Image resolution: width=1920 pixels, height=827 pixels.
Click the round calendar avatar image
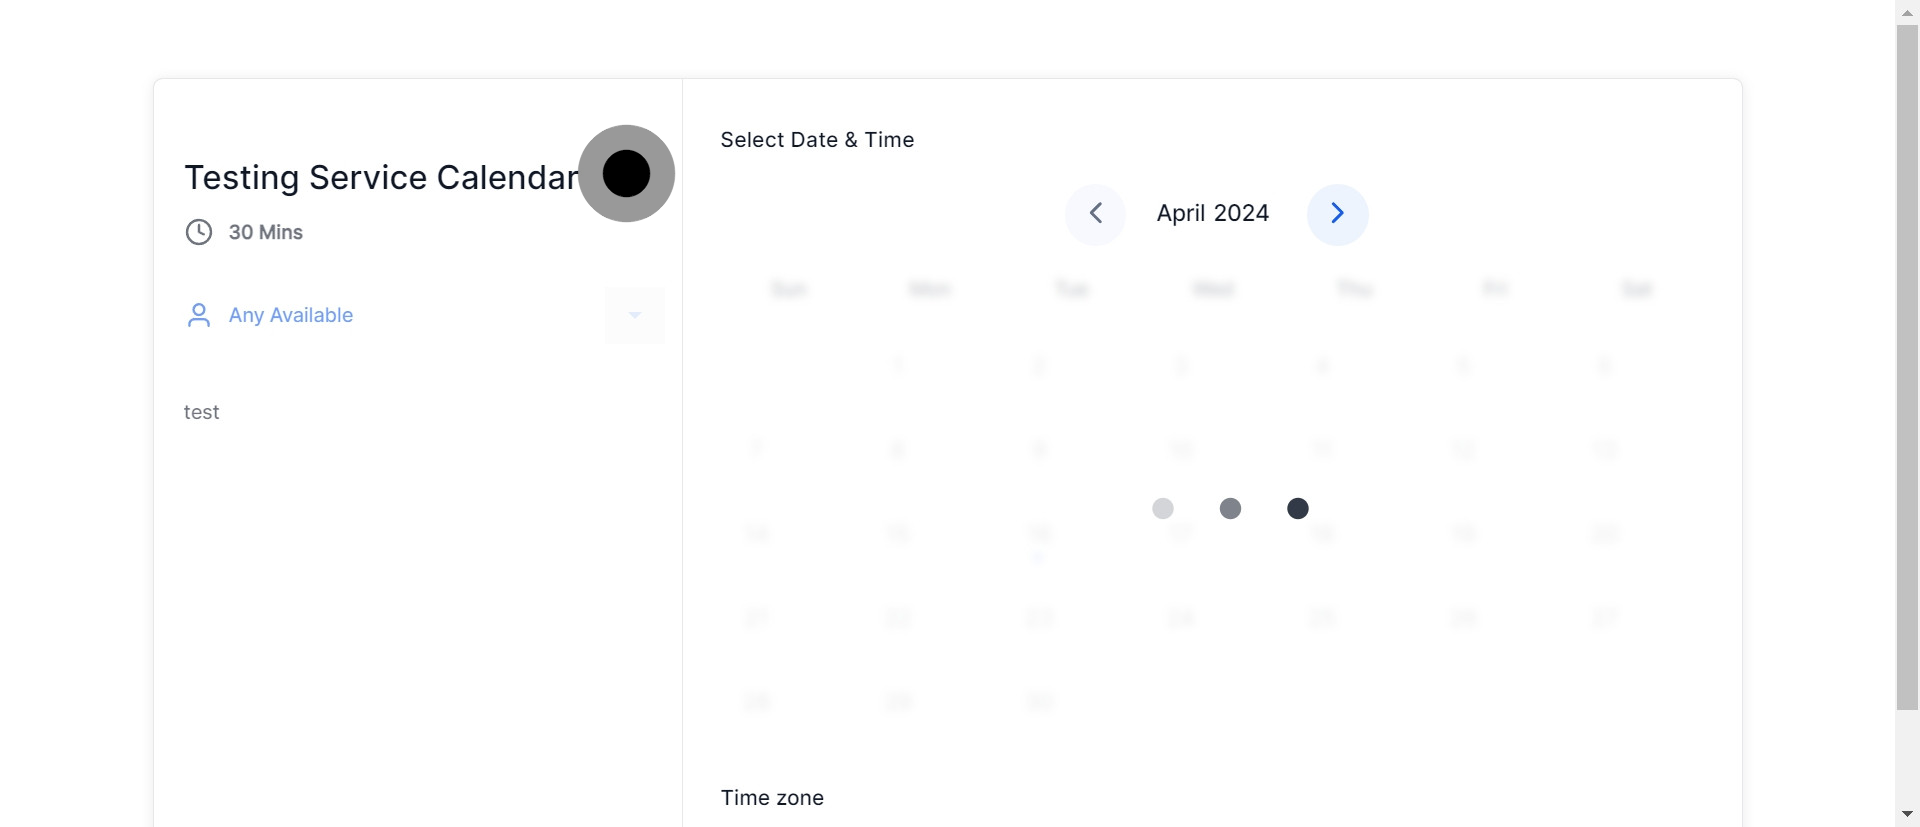click(x=626, y=173)
